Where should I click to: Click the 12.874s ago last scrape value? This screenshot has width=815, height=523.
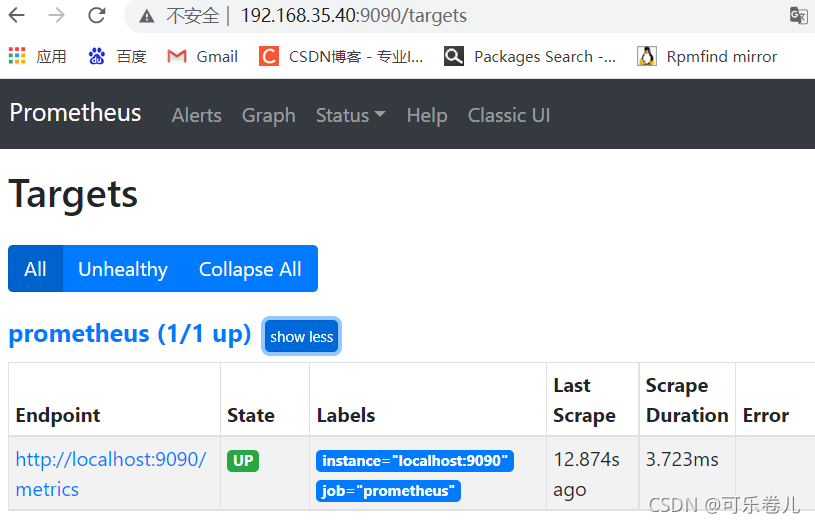(x=586, y=474)
